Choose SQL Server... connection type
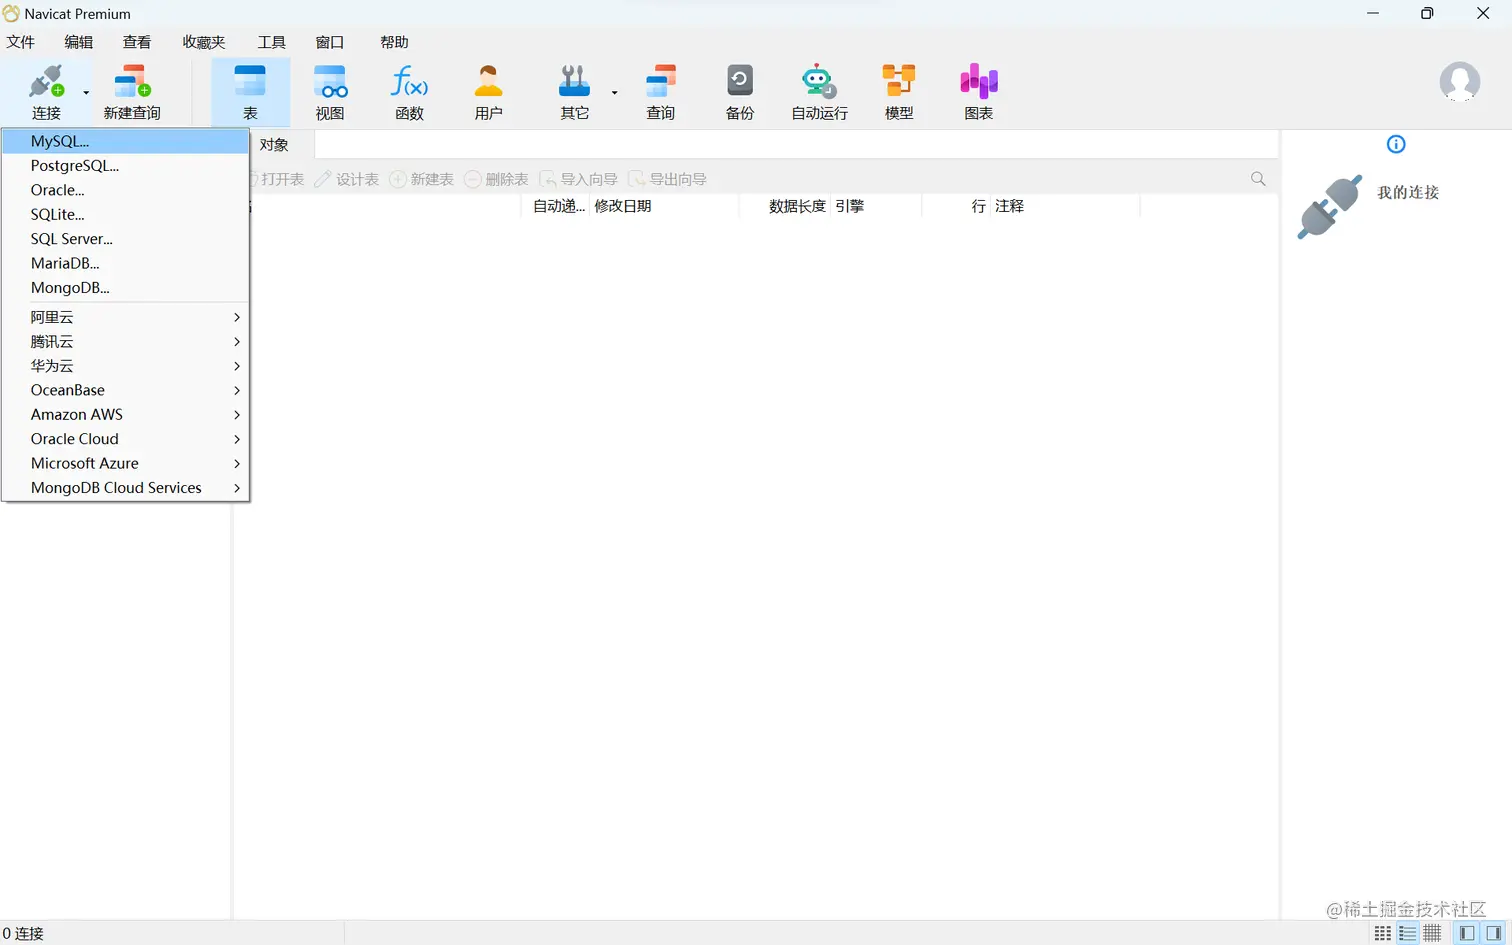The height and width of the screenshot is (945, 1512). click(x=125, y=239)
